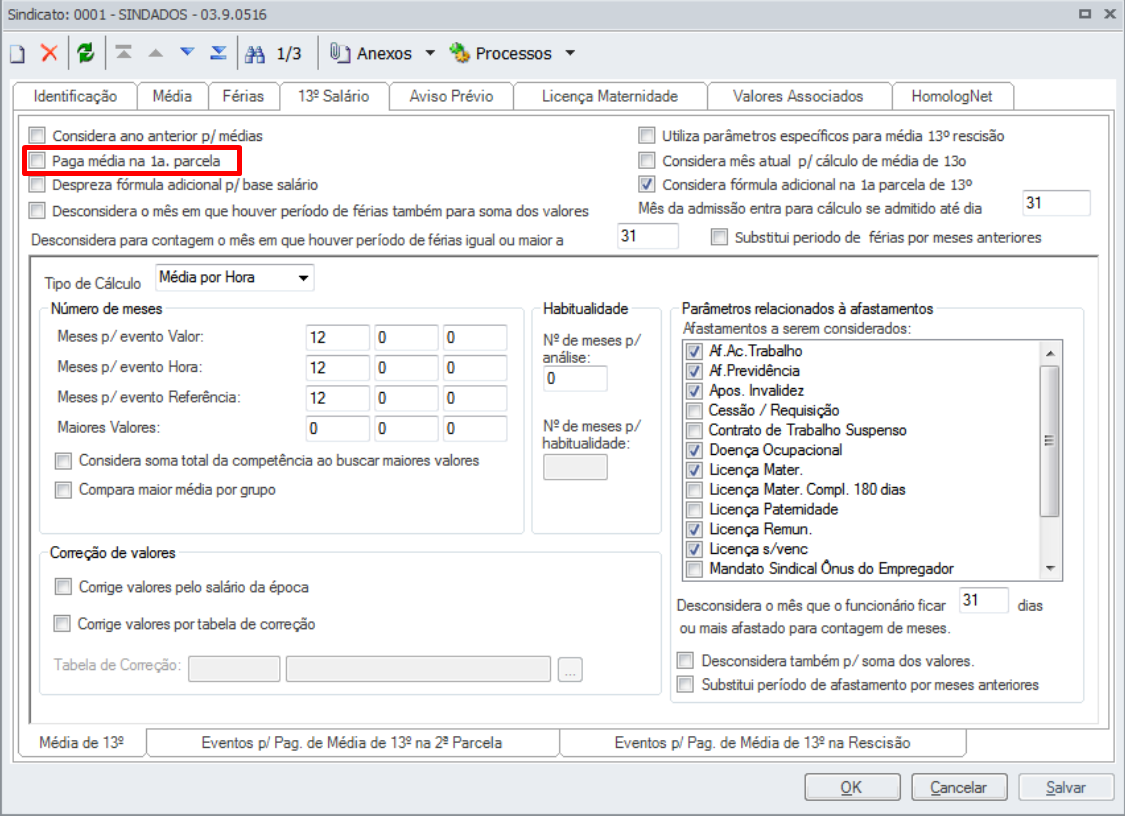This screenshot has height=816, width=1125.
Task: Click the New record icon
Action: (x=18, y=54)
